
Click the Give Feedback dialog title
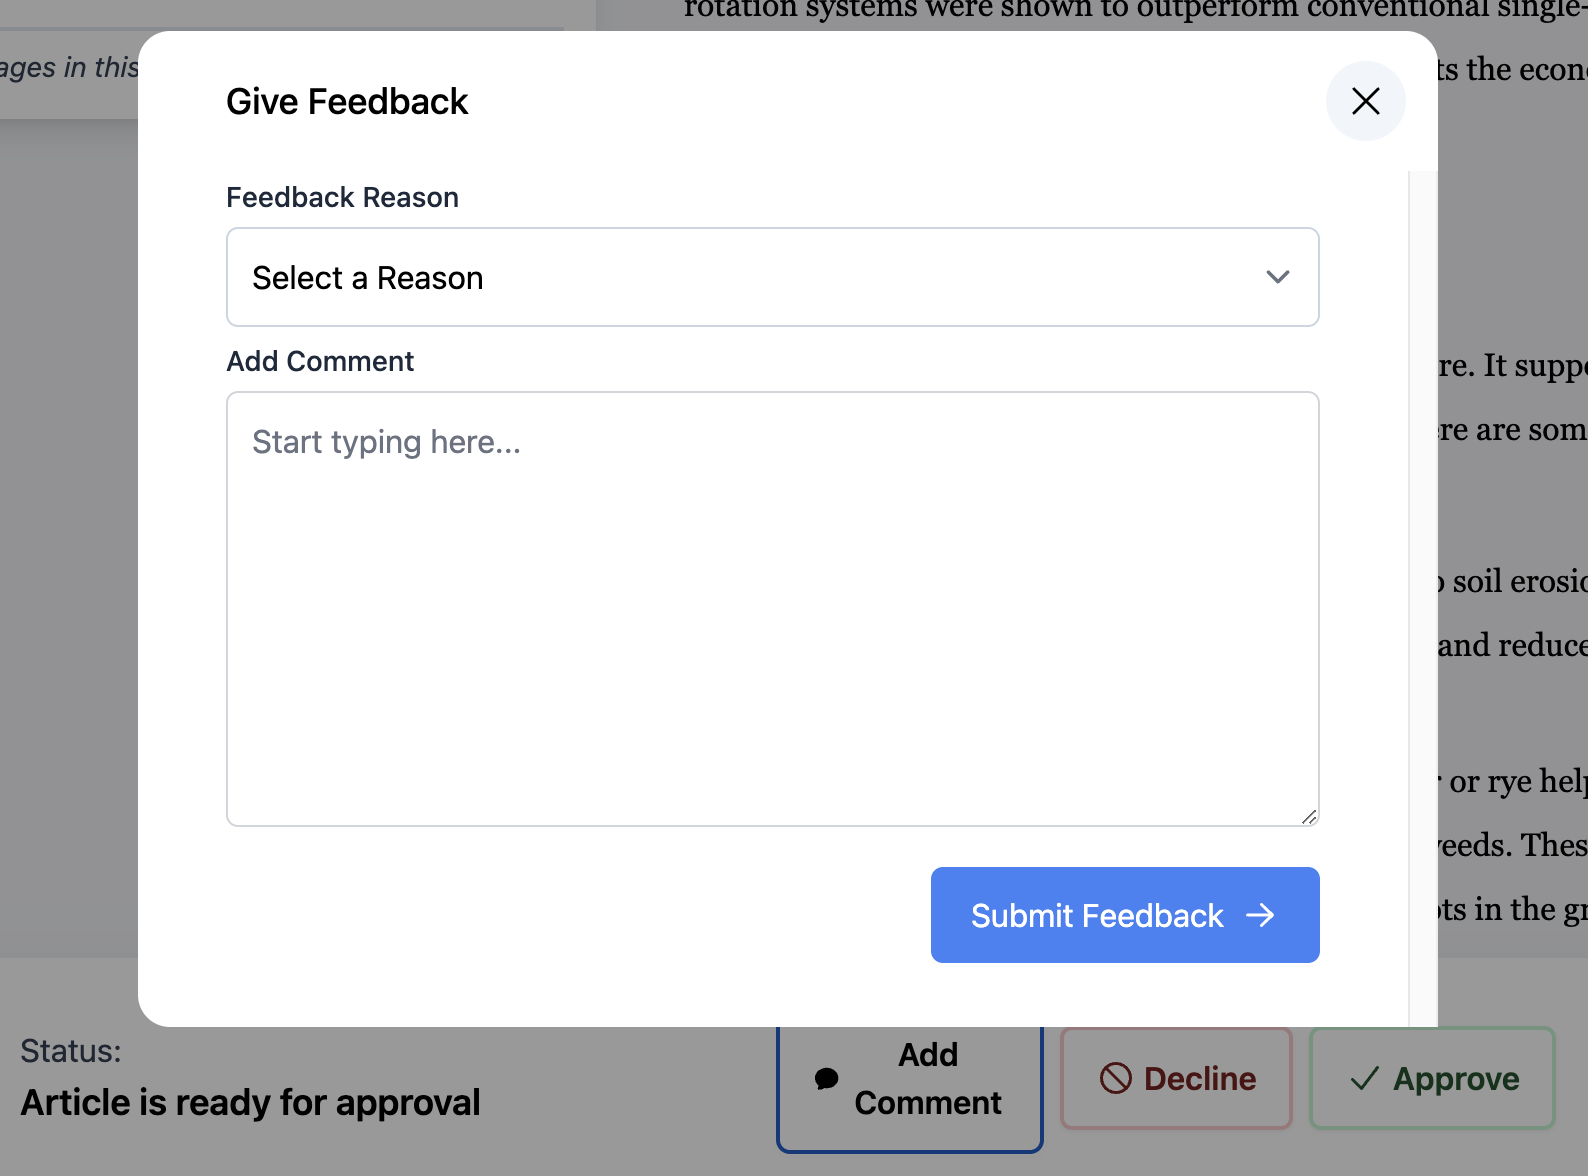tap(347, 101)
